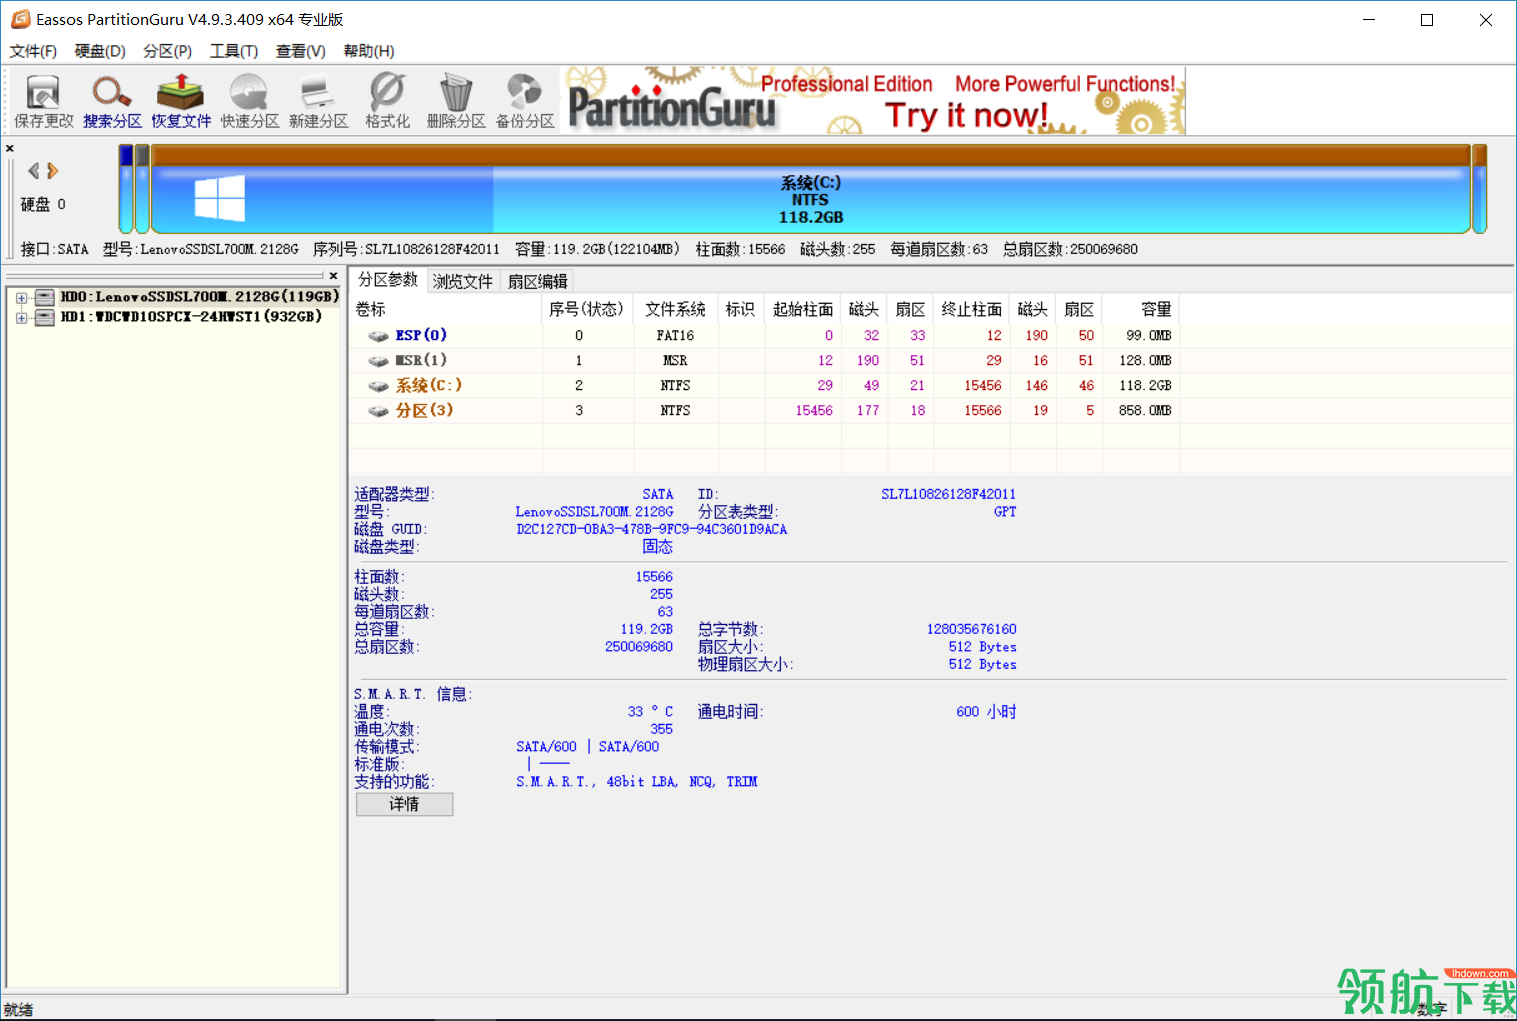Click the FAT16 file system cell
This screenshot has width=1517, height=1021.
(x=675, y=336)
